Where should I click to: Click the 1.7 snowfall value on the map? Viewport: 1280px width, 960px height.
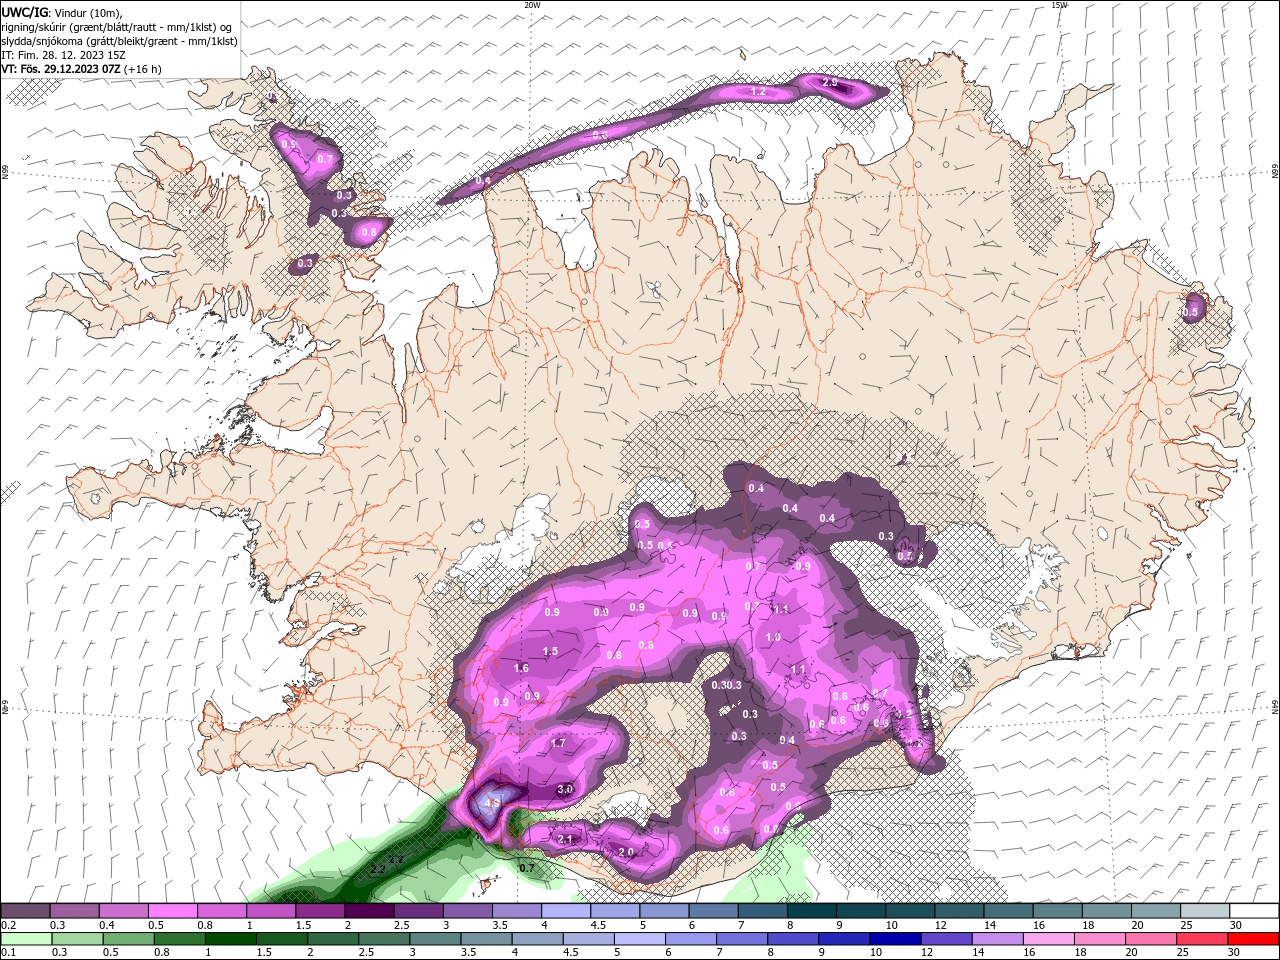pyautogui.click(x=558, y=743)
